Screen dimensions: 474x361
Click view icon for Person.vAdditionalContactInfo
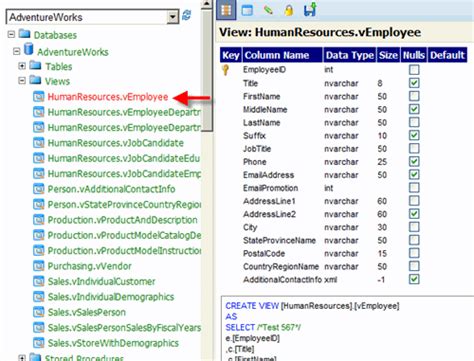point(39,189)
